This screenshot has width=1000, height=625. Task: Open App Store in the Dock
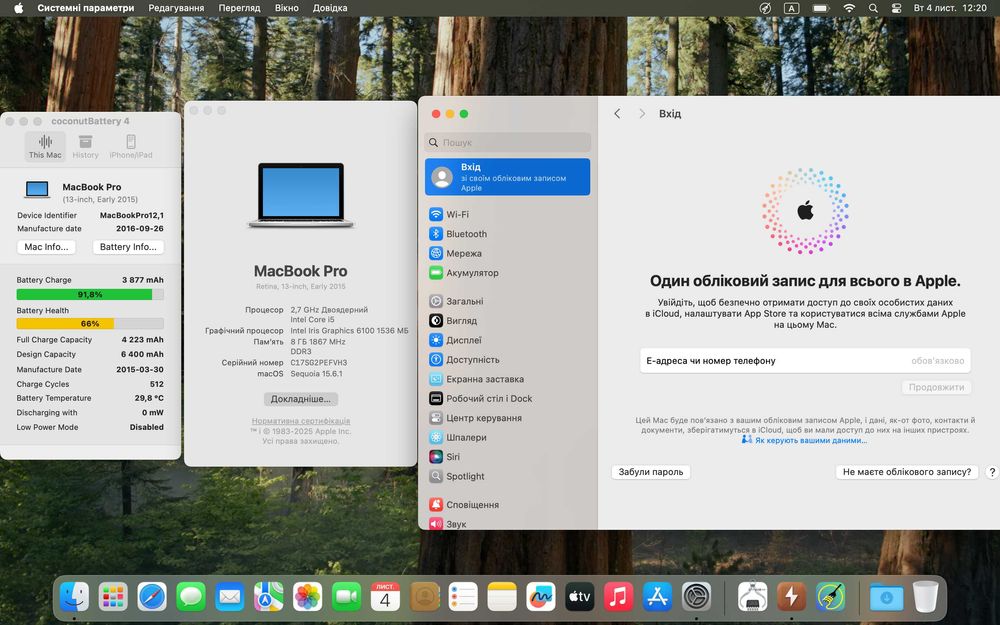point(658,597)
